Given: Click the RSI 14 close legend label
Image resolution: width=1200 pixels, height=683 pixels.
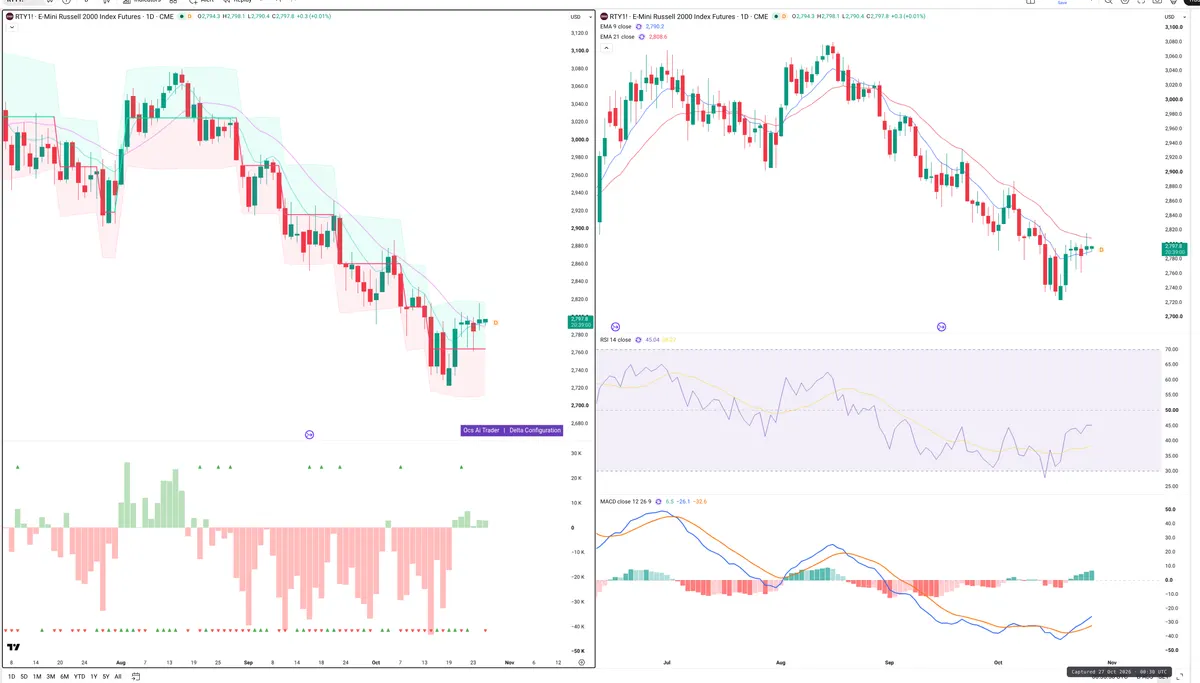Looking at the screenshot, I should [615, 340].
